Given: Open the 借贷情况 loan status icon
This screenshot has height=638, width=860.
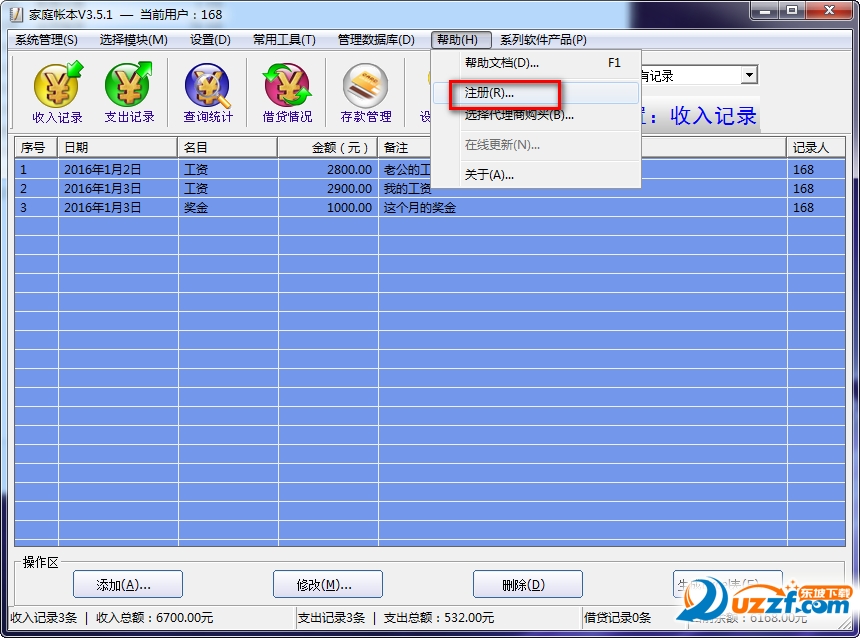Looking at the screenshot, I should click(287, 92).
